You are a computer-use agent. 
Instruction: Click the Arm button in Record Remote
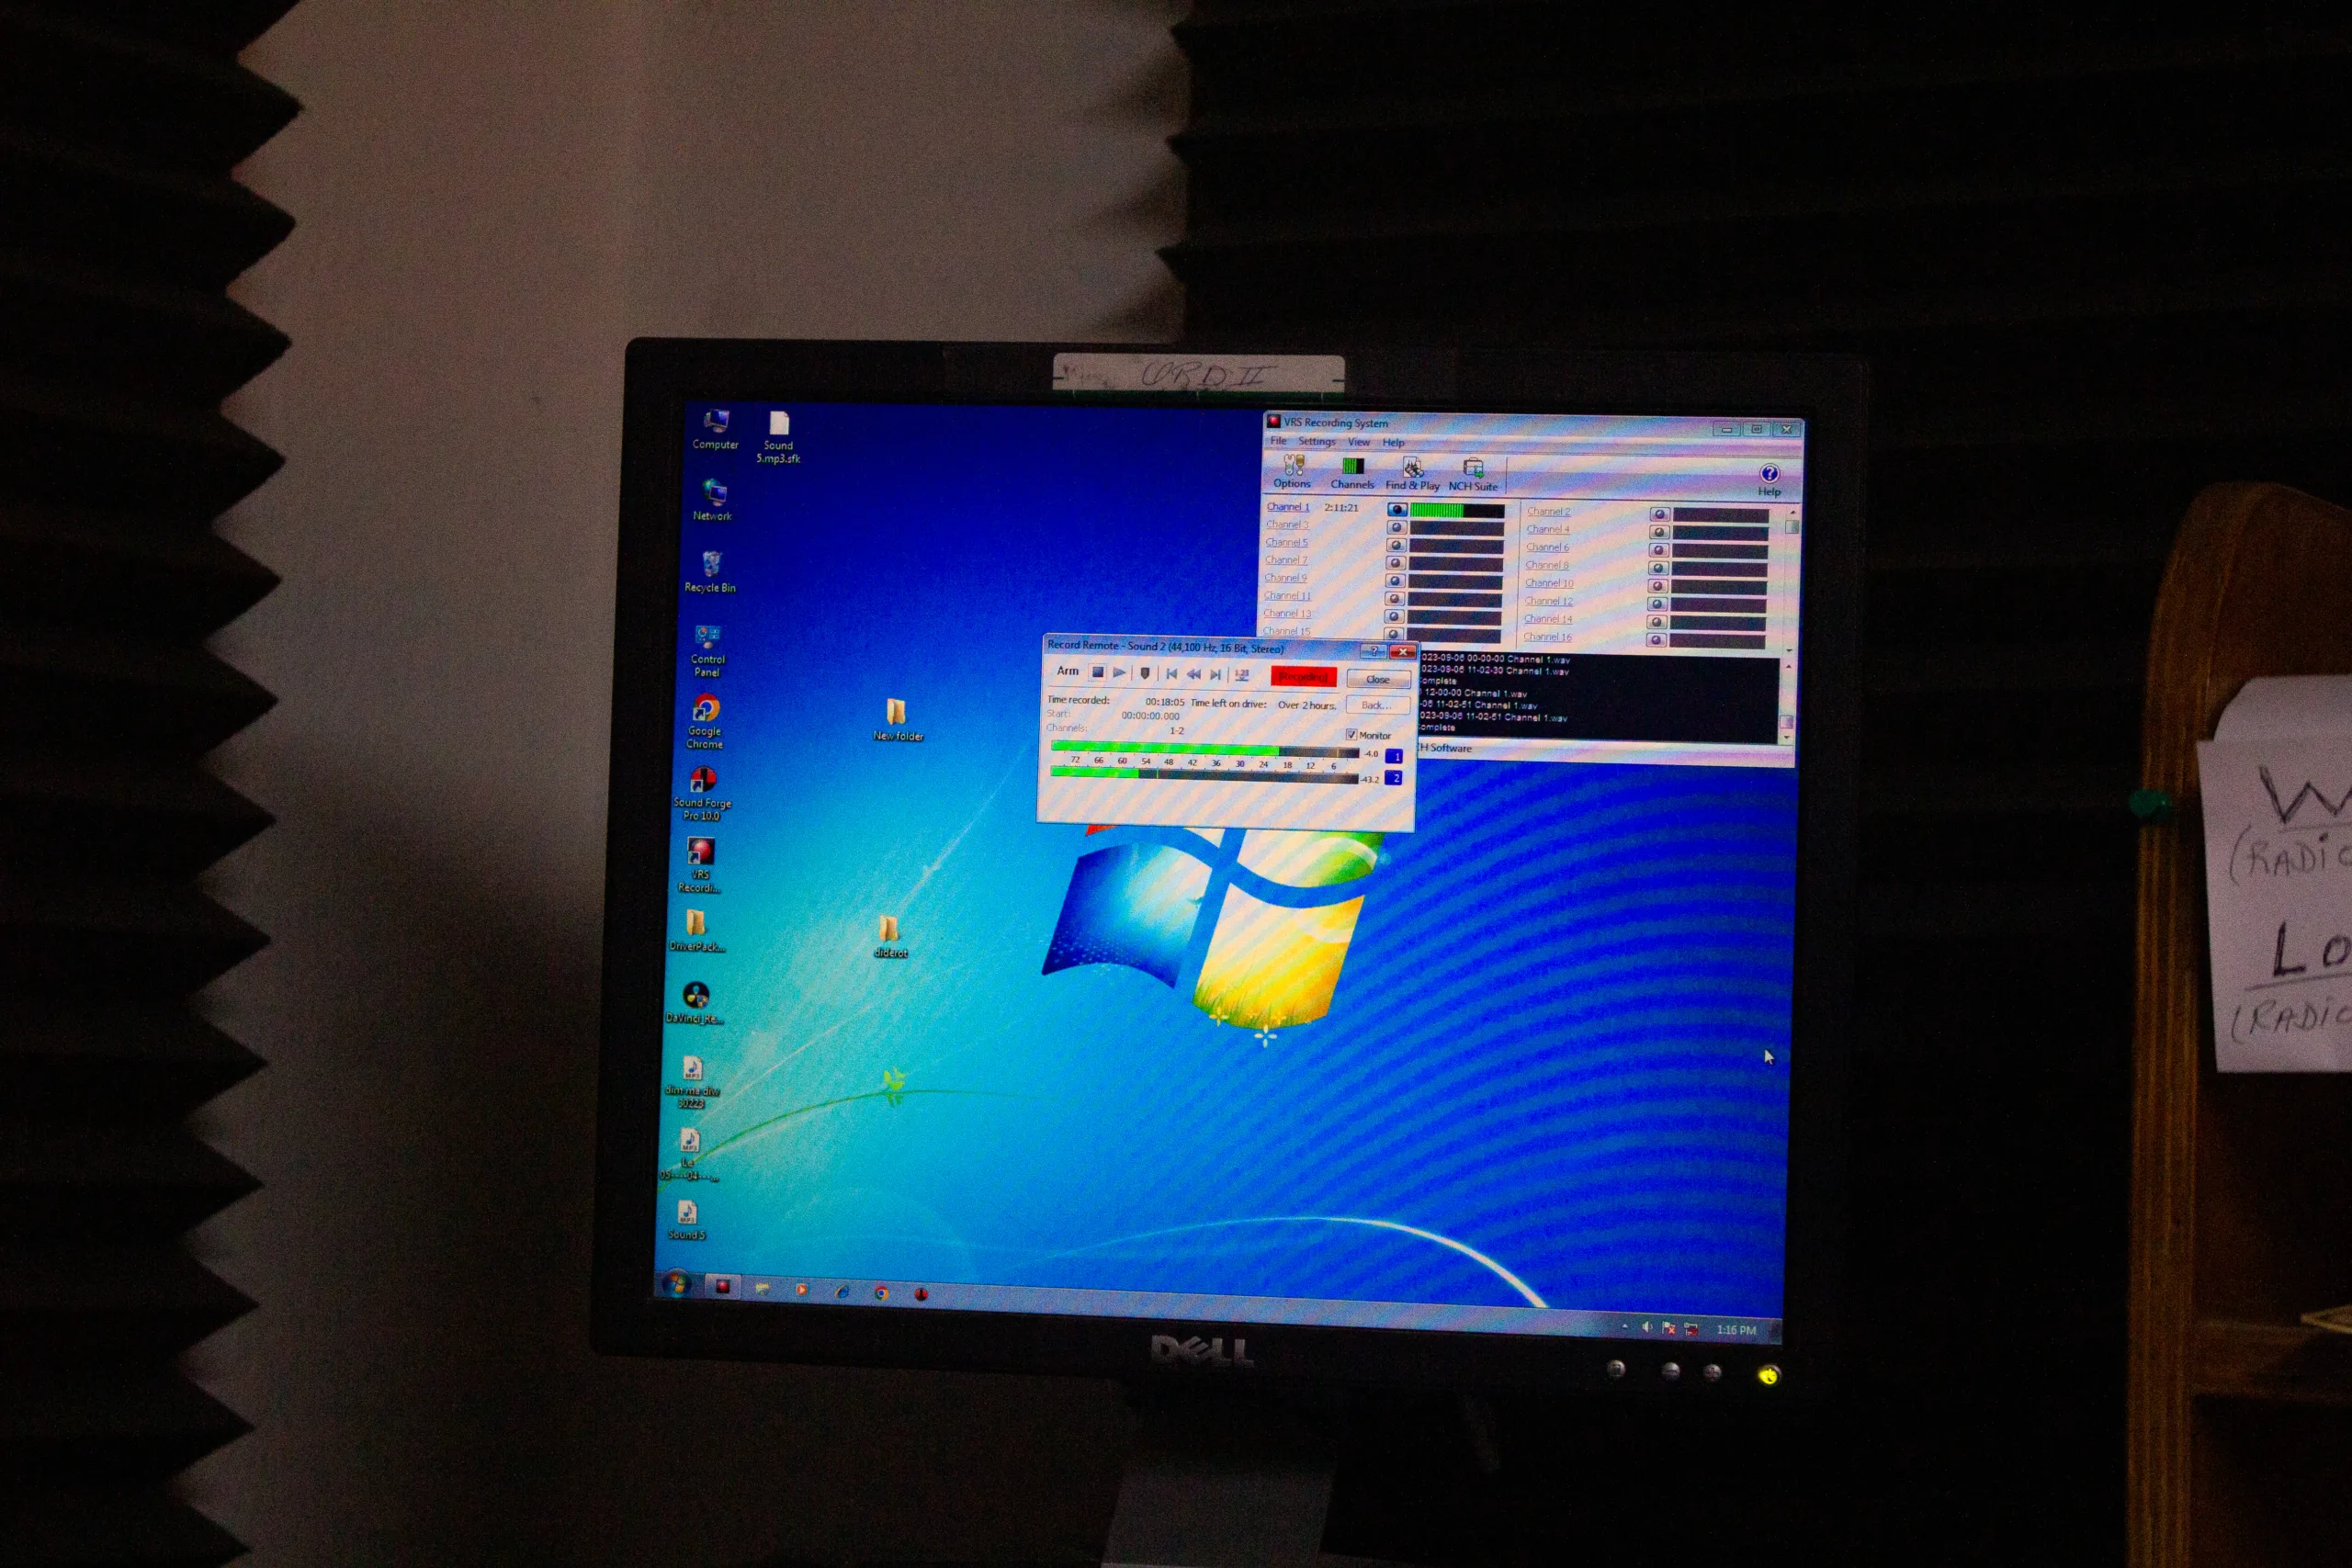(1068, 671)
